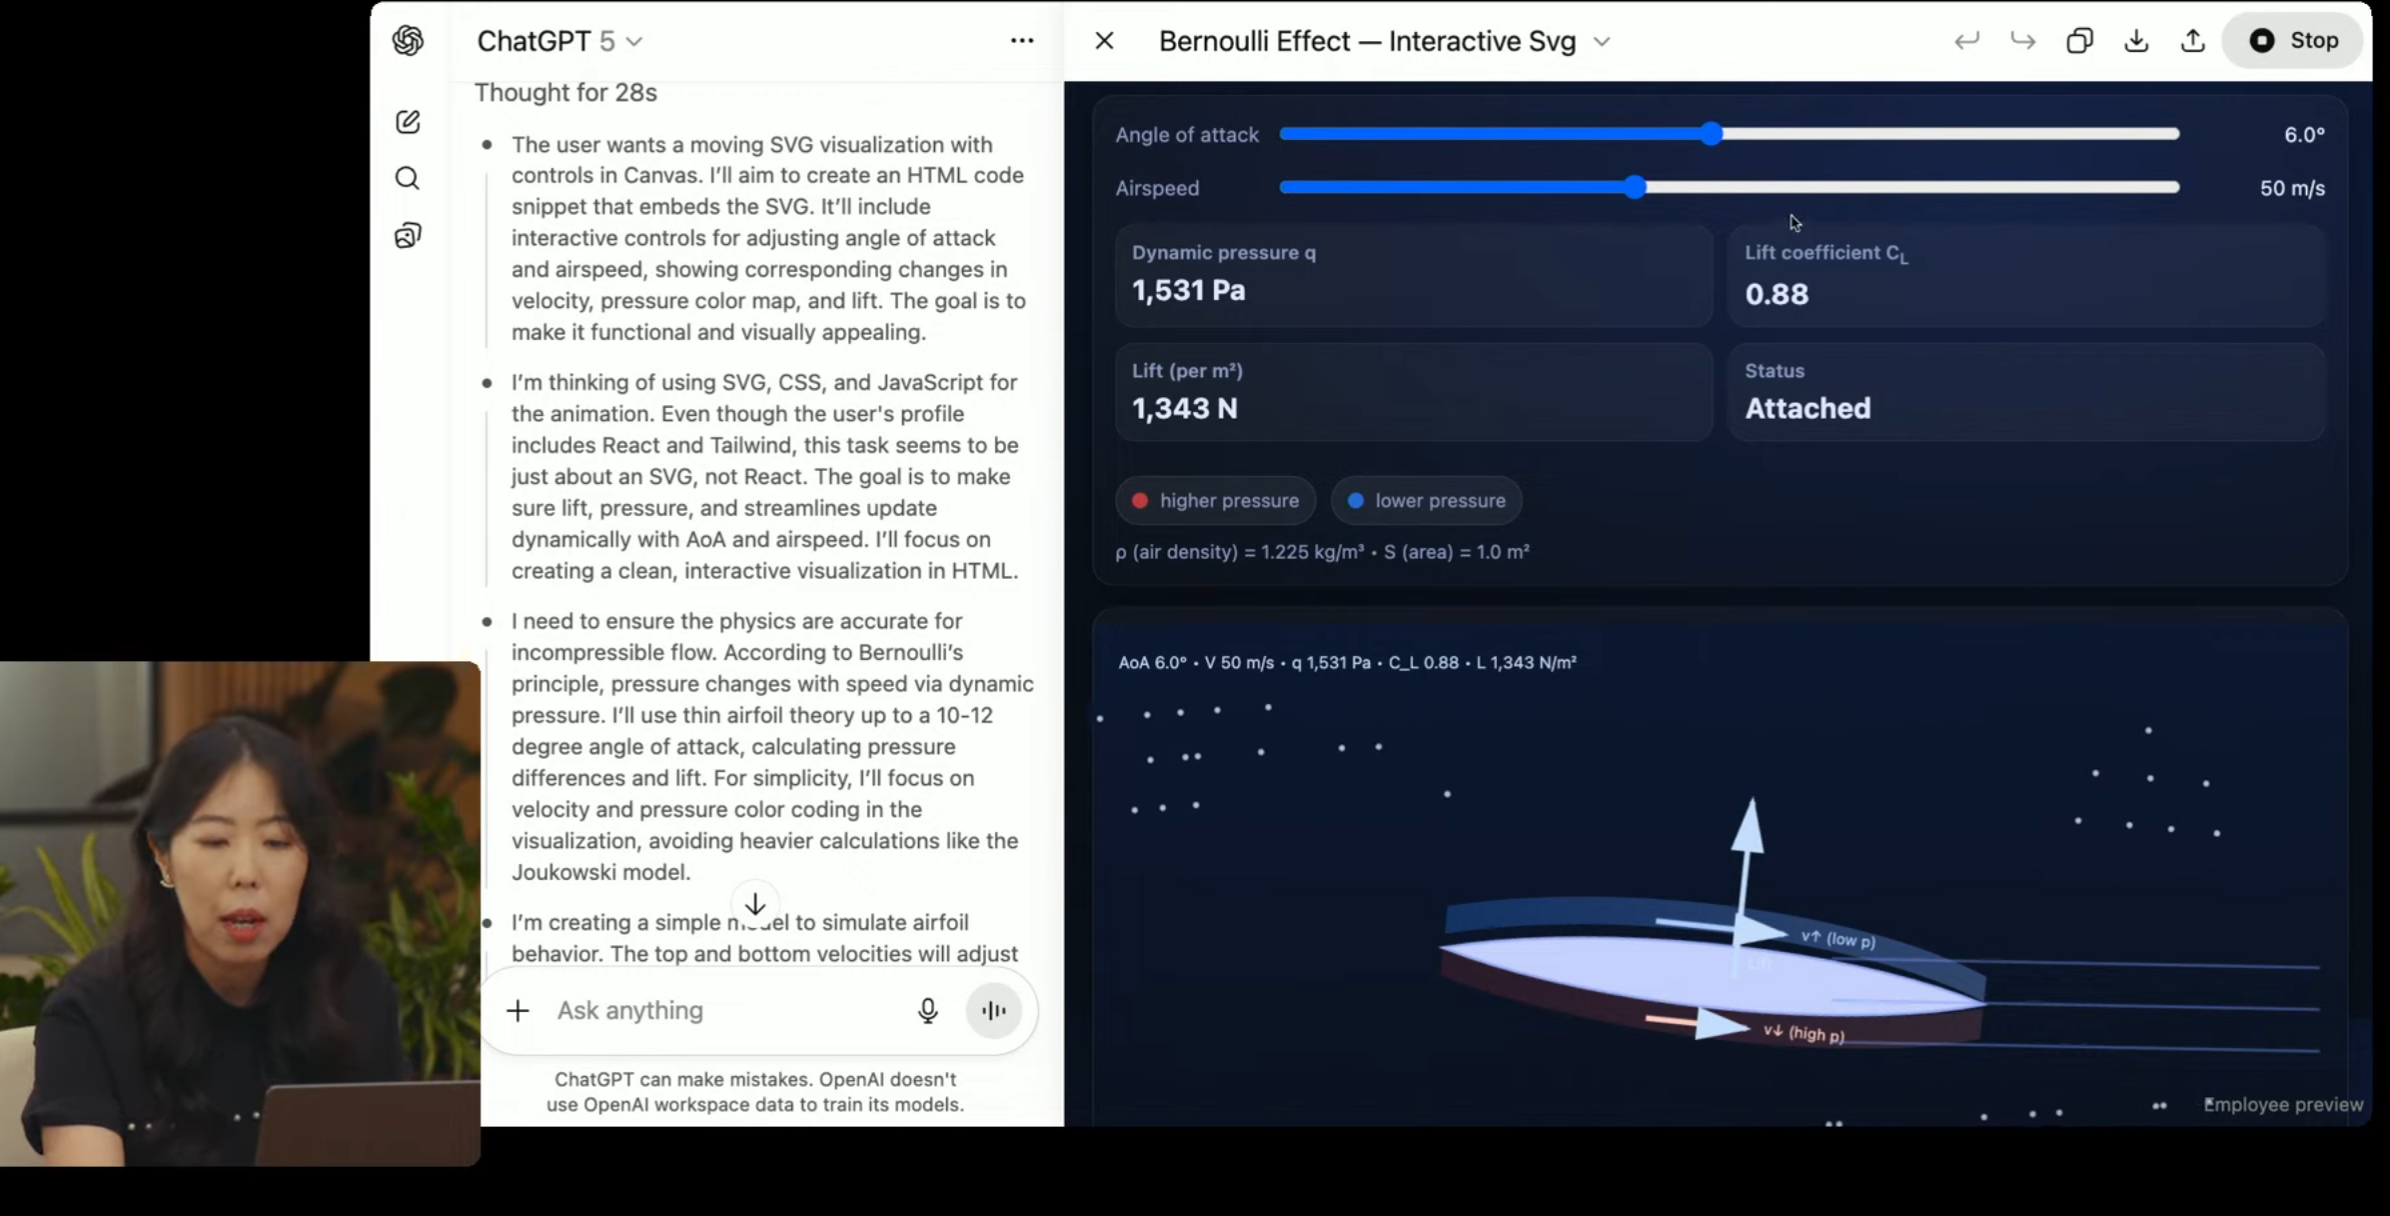Click the v↓ (high p) label
The image size is (2390, 1216).
[1804, 1032]
